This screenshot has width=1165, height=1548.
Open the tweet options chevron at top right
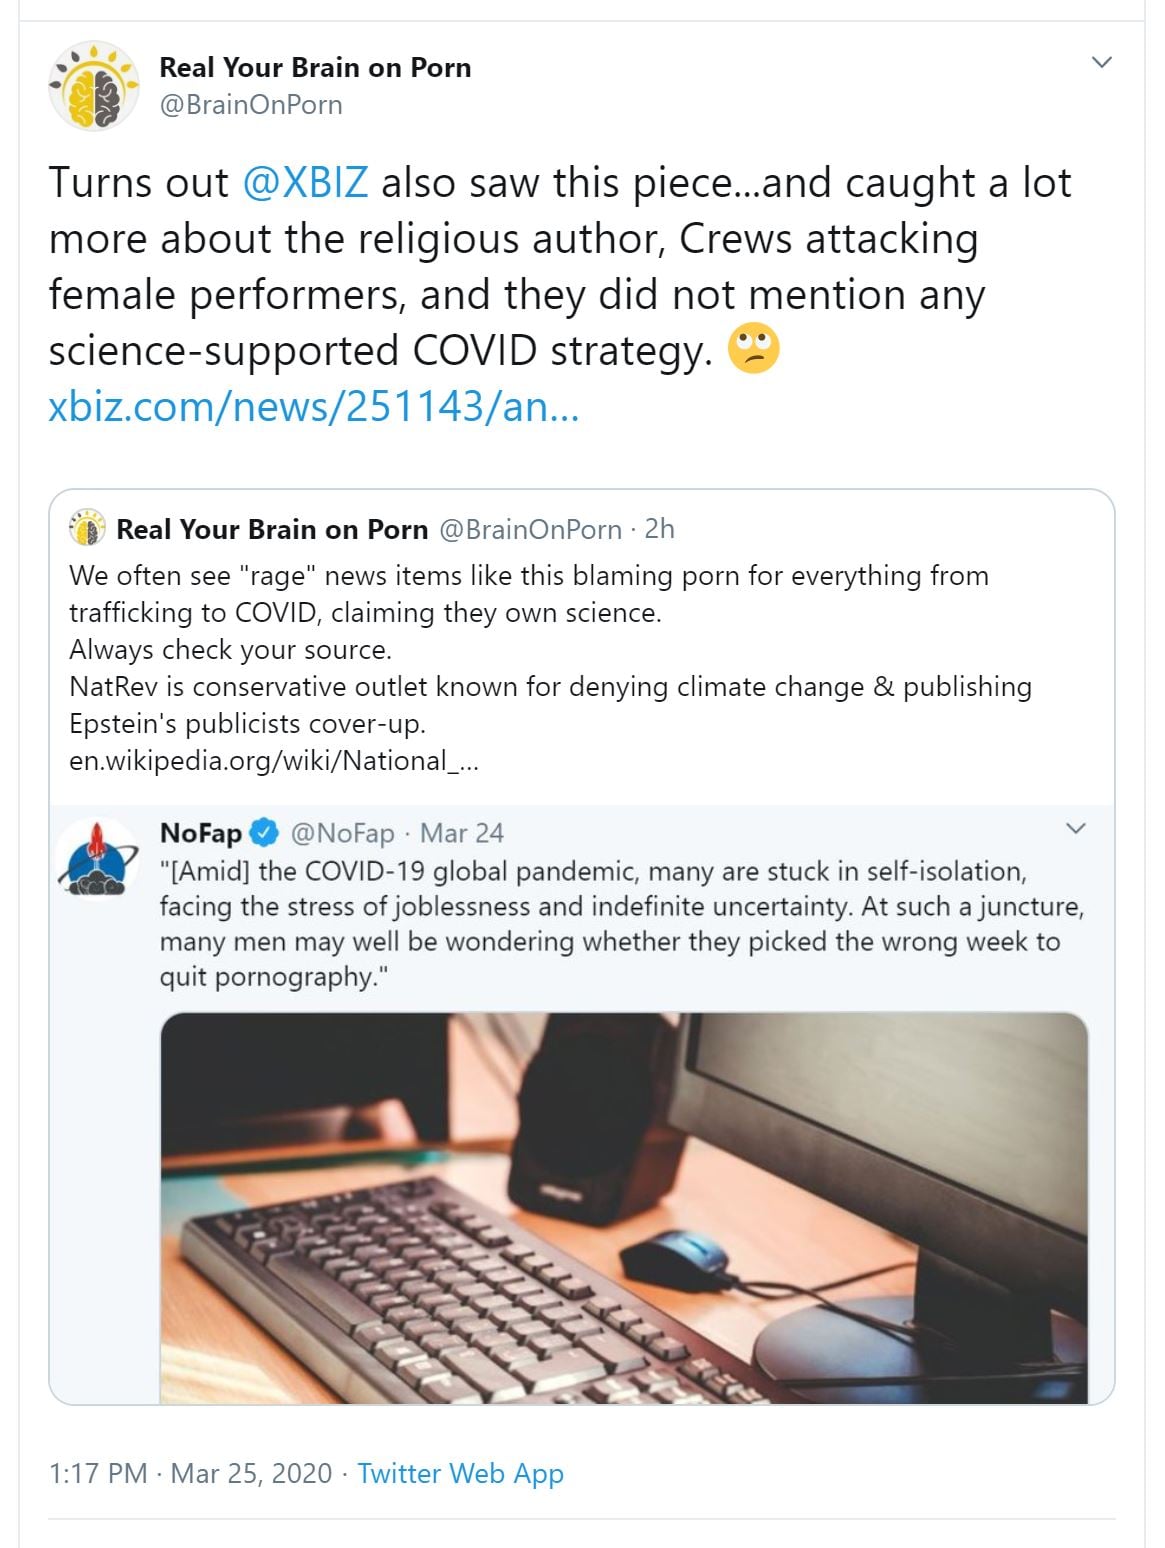point(1102,62)
